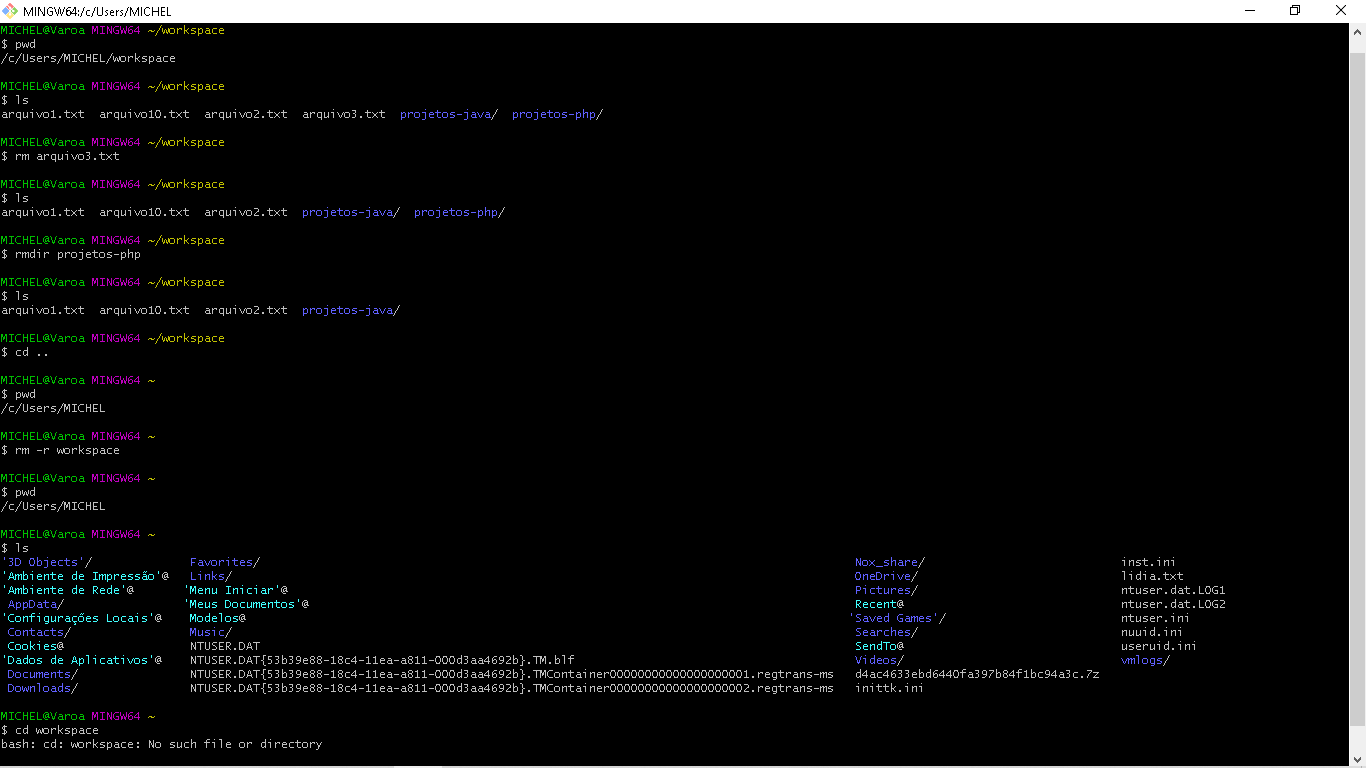
Task: Click the Music directory entry
Action: (x=211, y=632)
